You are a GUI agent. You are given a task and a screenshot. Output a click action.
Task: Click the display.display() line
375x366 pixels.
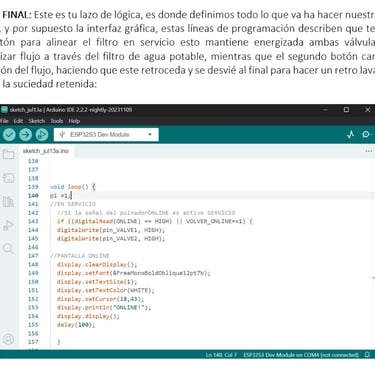point(88,317)
